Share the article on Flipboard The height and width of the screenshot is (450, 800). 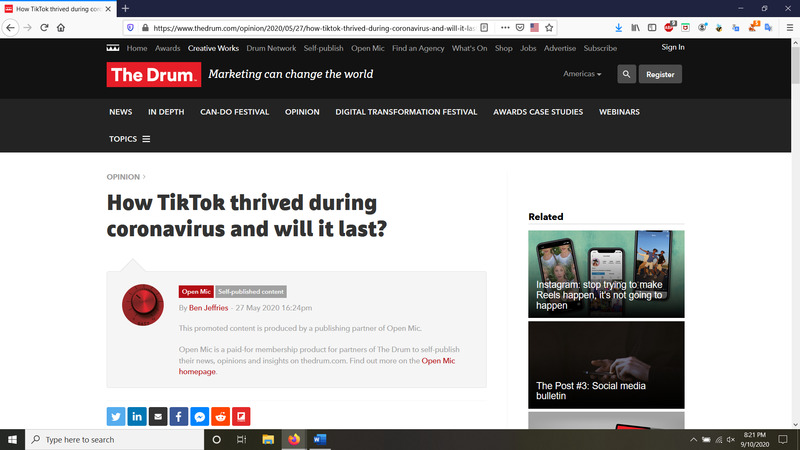241,416
